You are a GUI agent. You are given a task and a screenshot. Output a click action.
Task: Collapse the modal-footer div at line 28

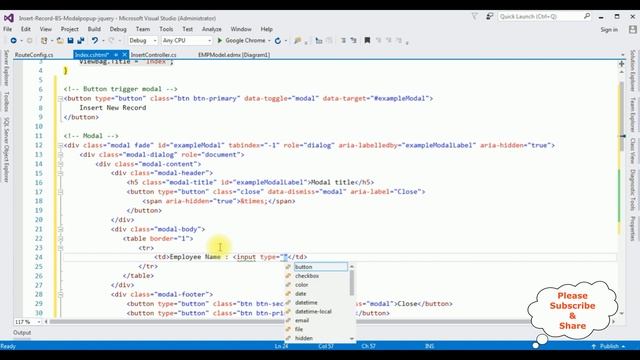click(60, 294)
